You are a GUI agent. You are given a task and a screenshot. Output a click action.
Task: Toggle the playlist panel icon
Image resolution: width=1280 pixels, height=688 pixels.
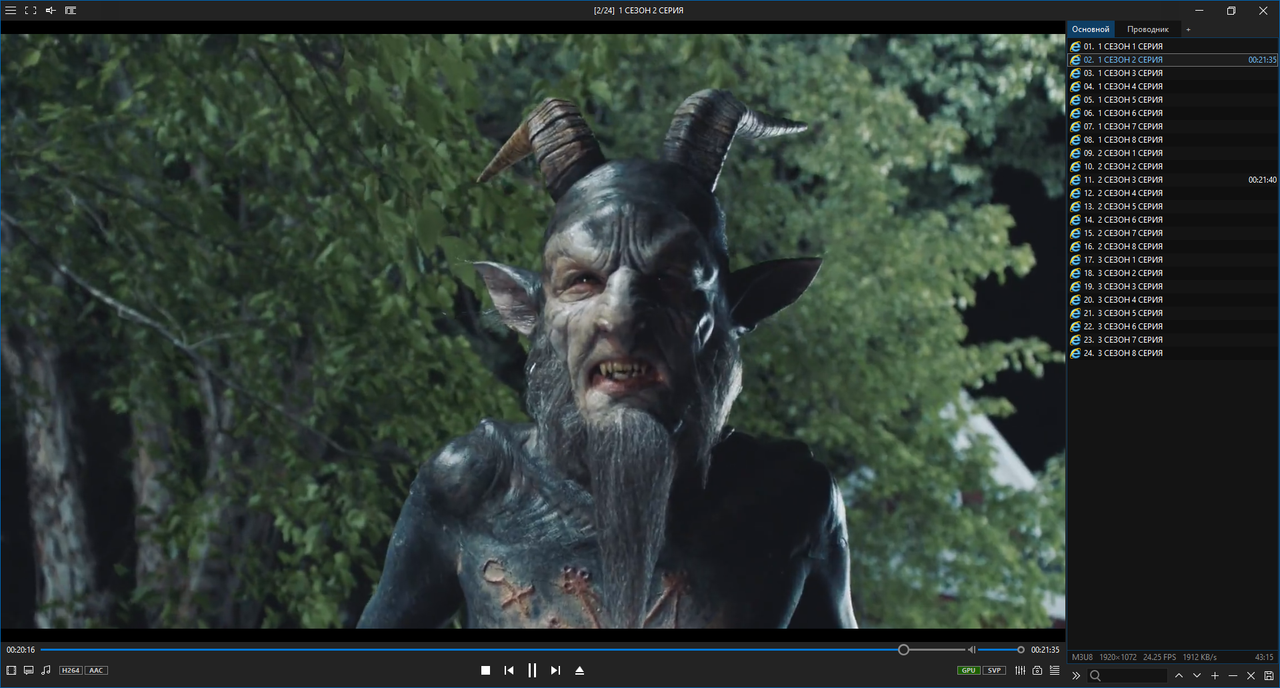[x=1054, y=670]
